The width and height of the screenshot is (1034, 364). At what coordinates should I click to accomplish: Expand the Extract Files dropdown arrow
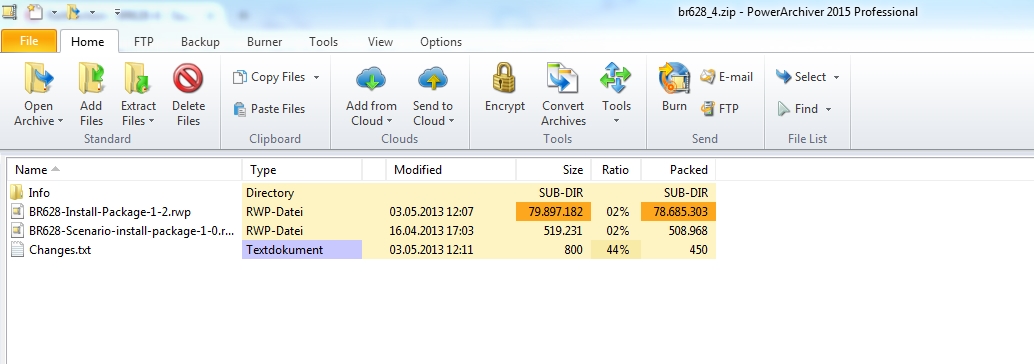click(x=151, y=121)
